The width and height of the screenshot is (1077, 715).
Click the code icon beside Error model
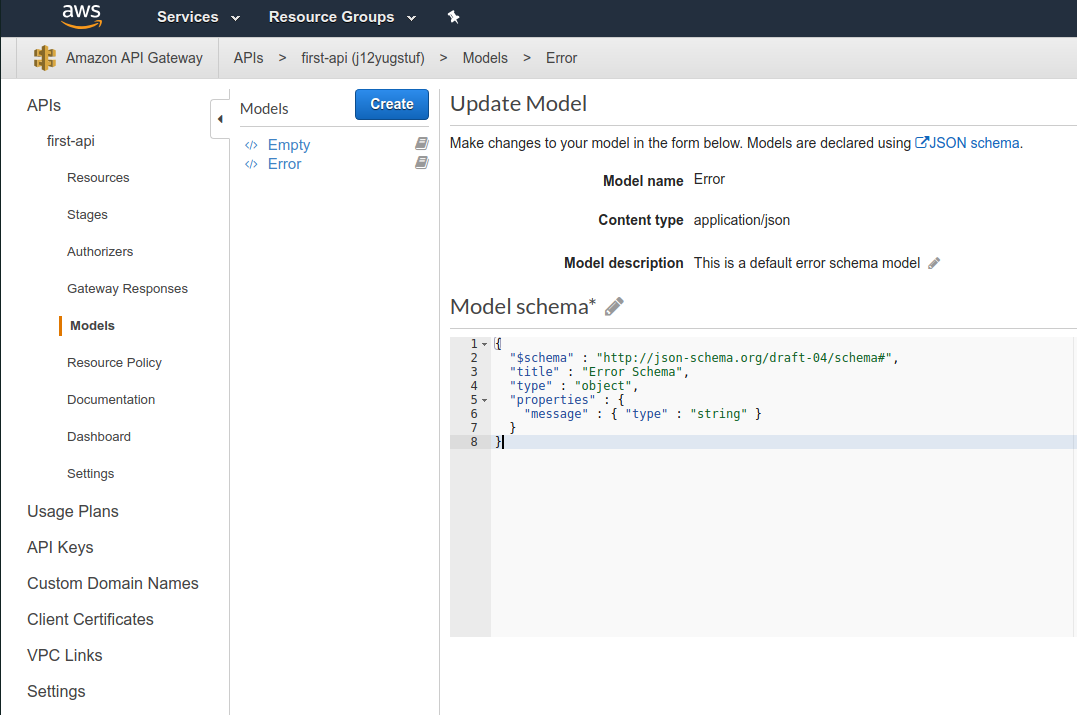point(251,164)
